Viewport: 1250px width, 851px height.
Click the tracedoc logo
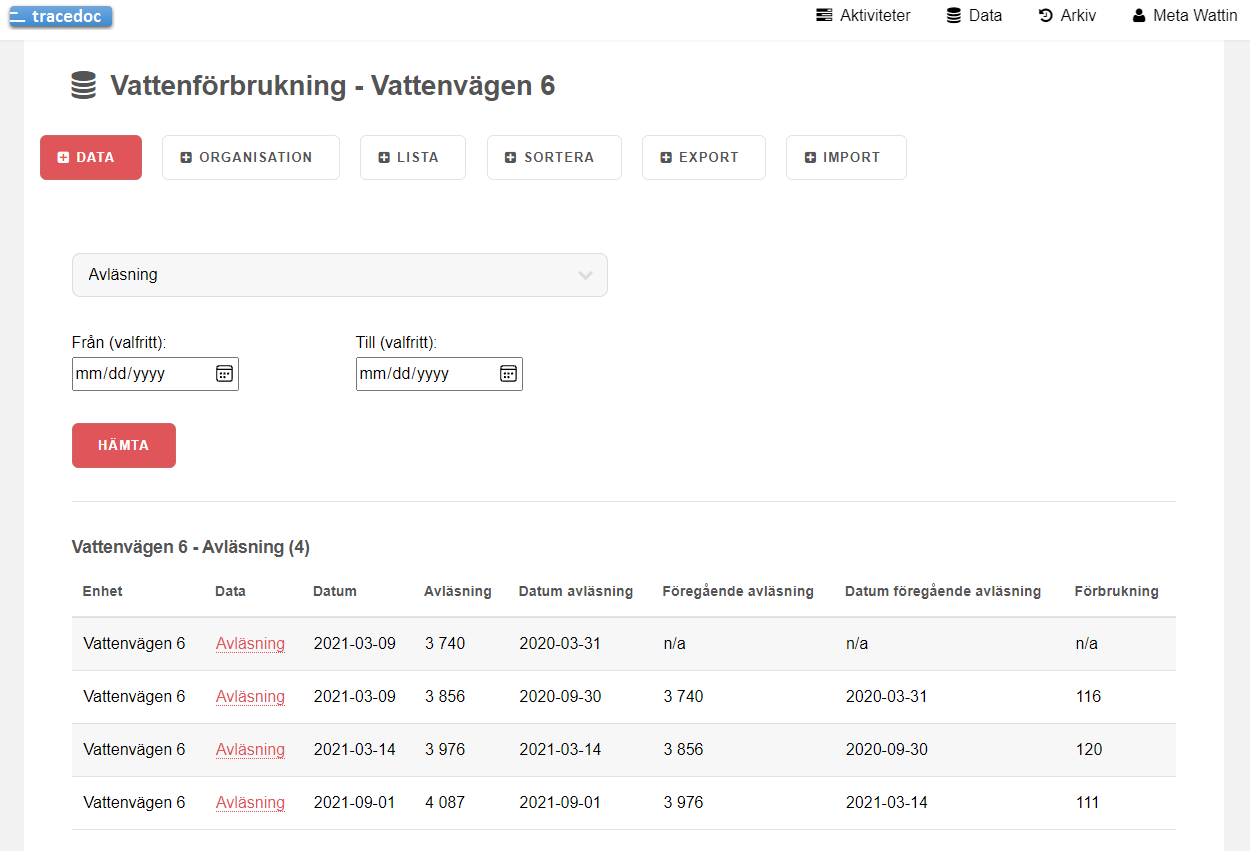click(x=61, y=17)
